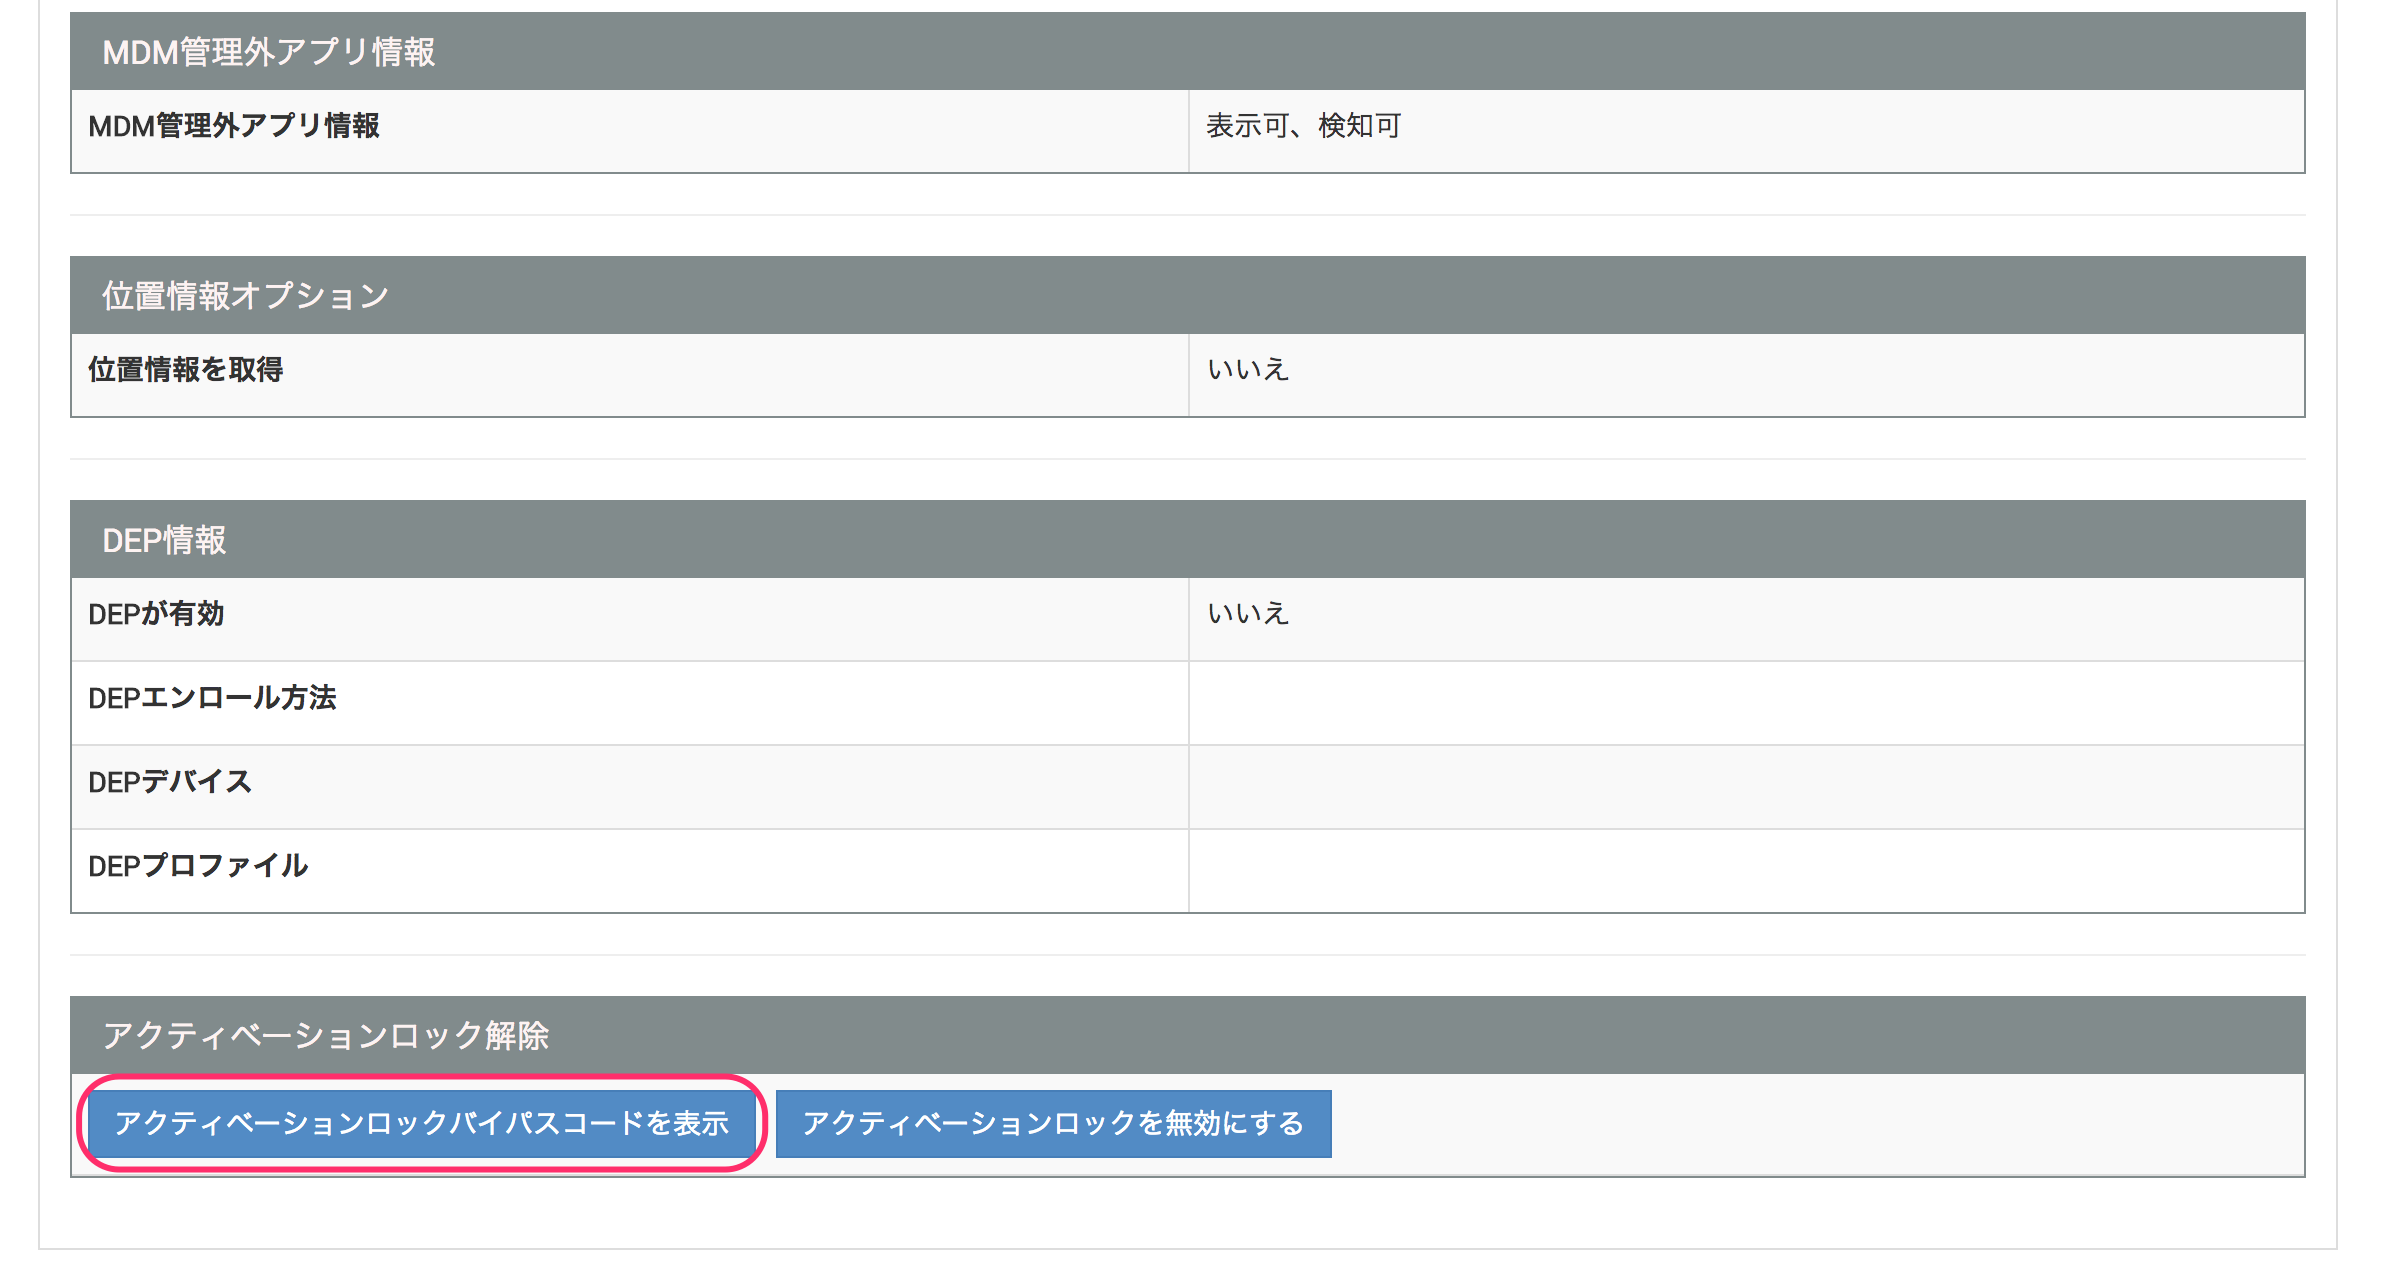Click the 位置情報オプション section header

(245, 296)
